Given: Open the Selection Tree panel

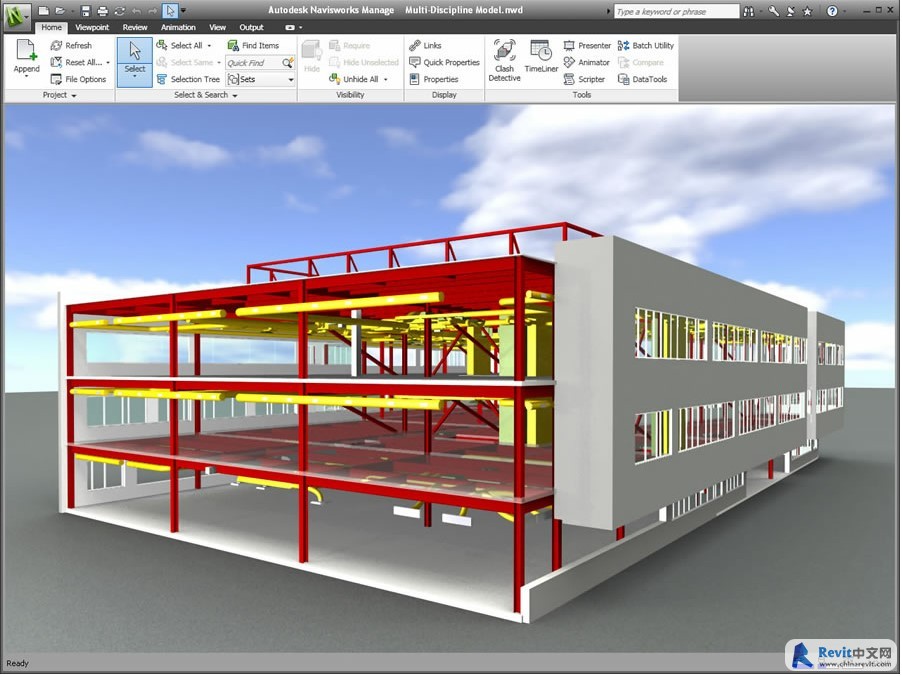Looking at the screenshot, I should (188, 80).
